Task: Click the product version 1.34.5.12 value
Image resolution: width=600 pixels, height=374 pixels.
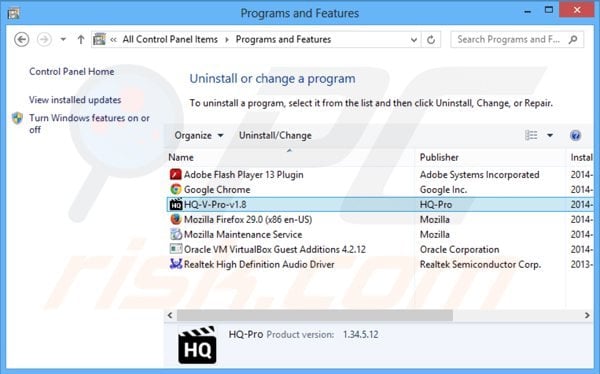Action: (x=360, y=335)
